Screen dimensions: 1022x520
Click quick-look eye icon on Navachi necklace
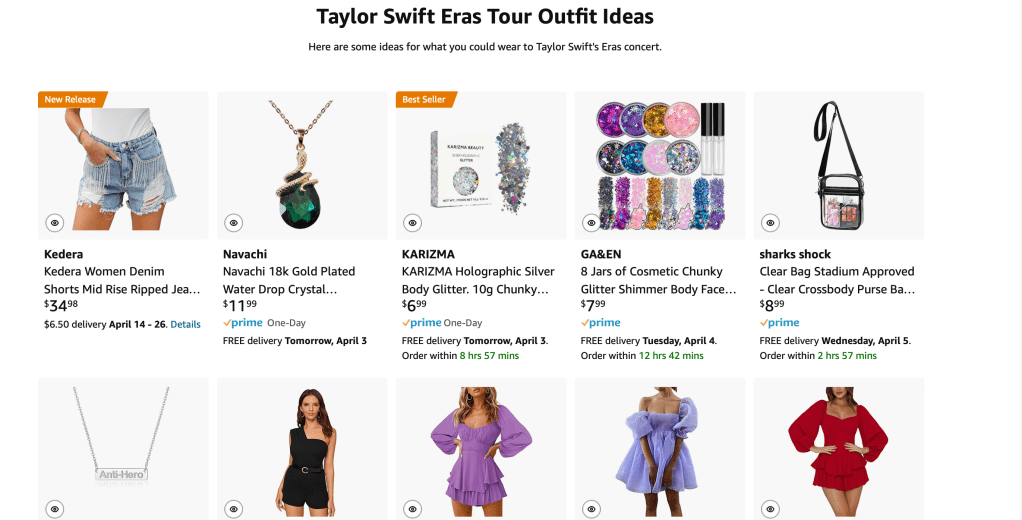234,223
